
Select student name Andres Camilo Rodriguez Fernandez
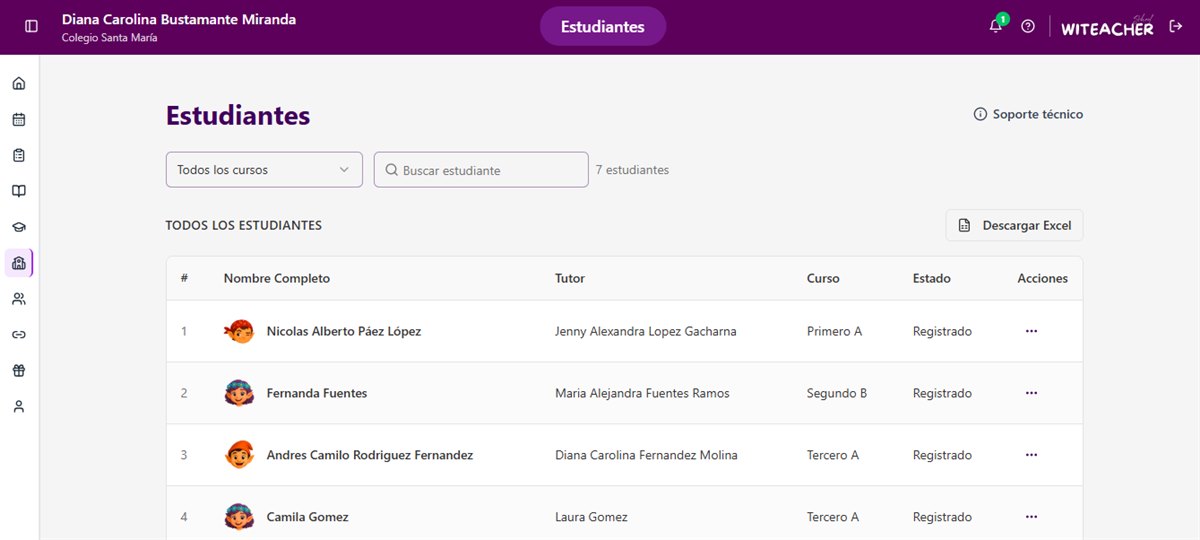point(370,455)
